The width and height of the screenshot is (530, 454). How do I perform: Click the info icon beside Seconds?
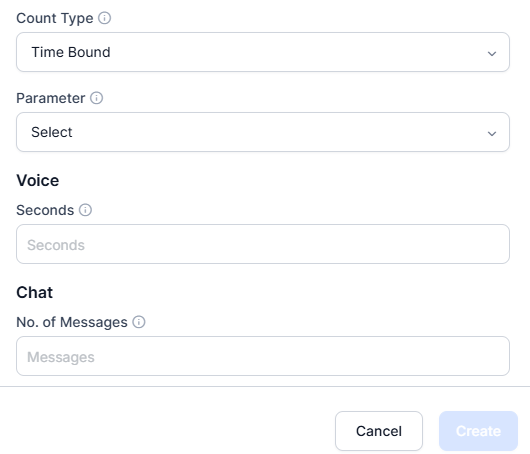pos(85,210)
